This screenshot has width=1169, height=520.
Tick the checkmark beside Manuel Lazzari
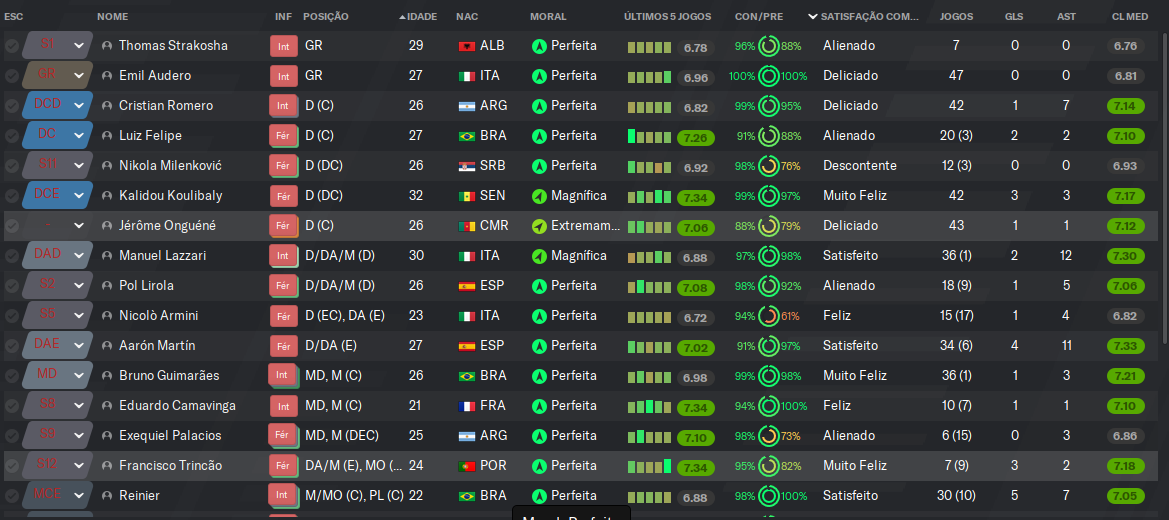click(x=11, y=256)
